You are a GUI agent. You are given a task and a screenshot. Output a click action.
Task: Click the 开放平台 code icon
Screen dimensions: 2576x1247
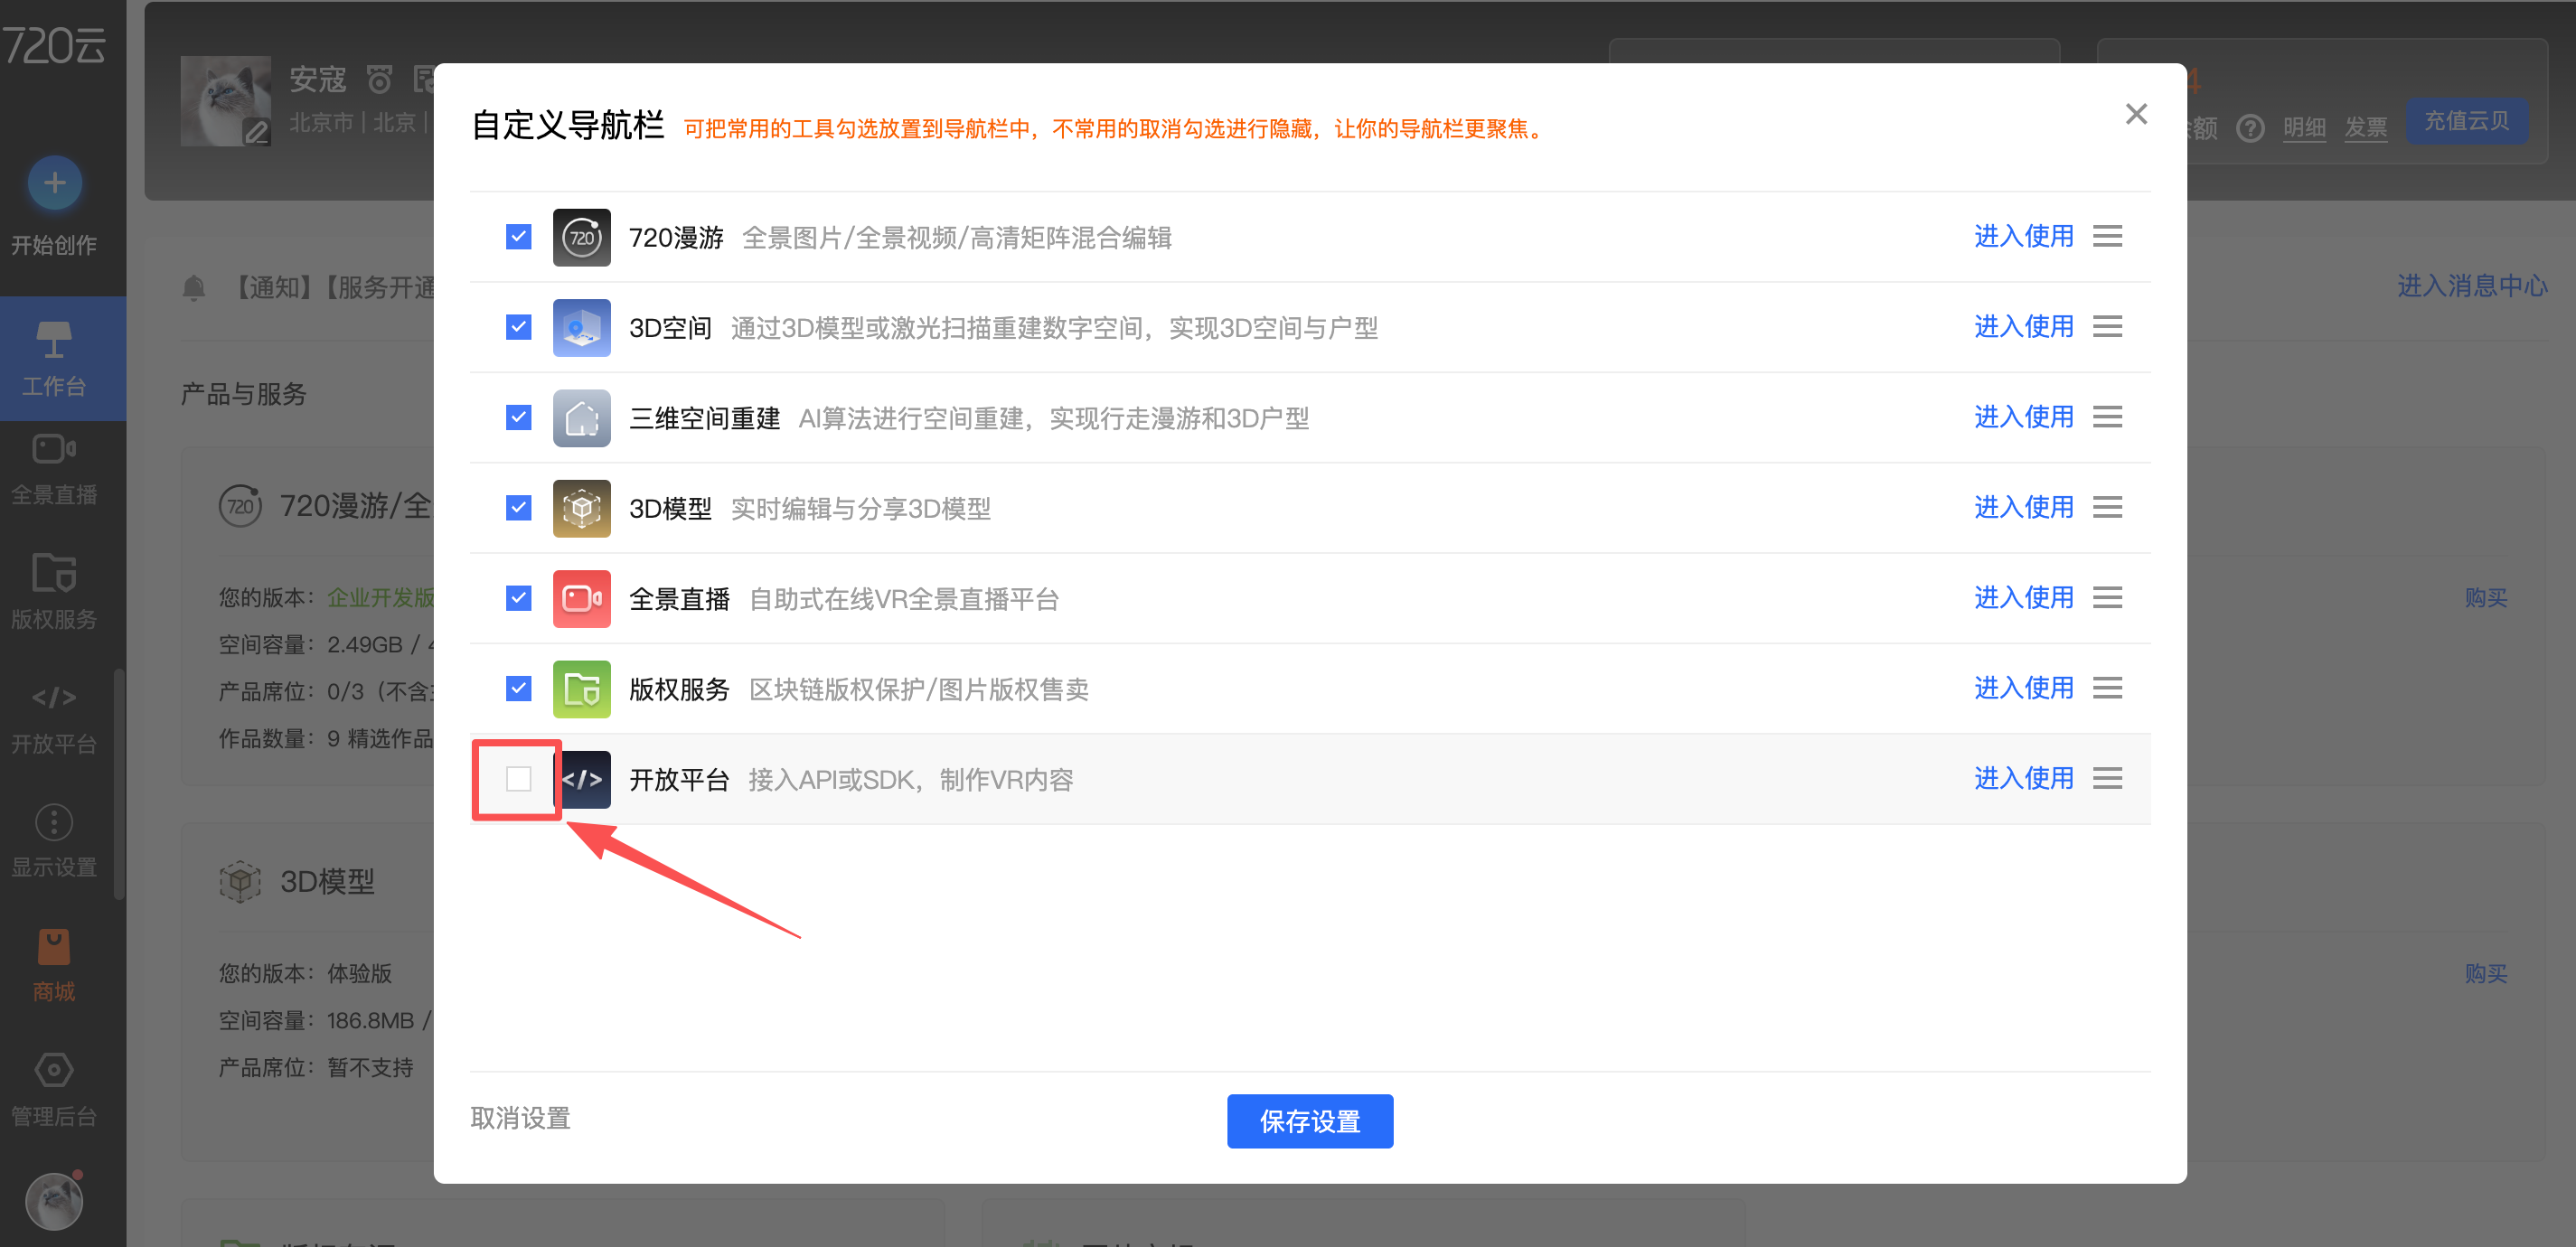click(584, 779)
